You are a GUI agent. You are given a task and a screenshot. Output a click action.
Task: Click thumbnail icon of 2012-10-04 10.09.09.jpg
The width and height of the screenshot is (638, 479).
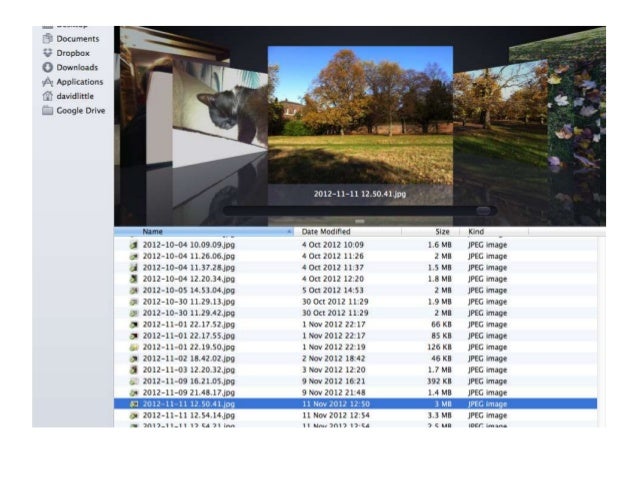click(x=134, y=245)
